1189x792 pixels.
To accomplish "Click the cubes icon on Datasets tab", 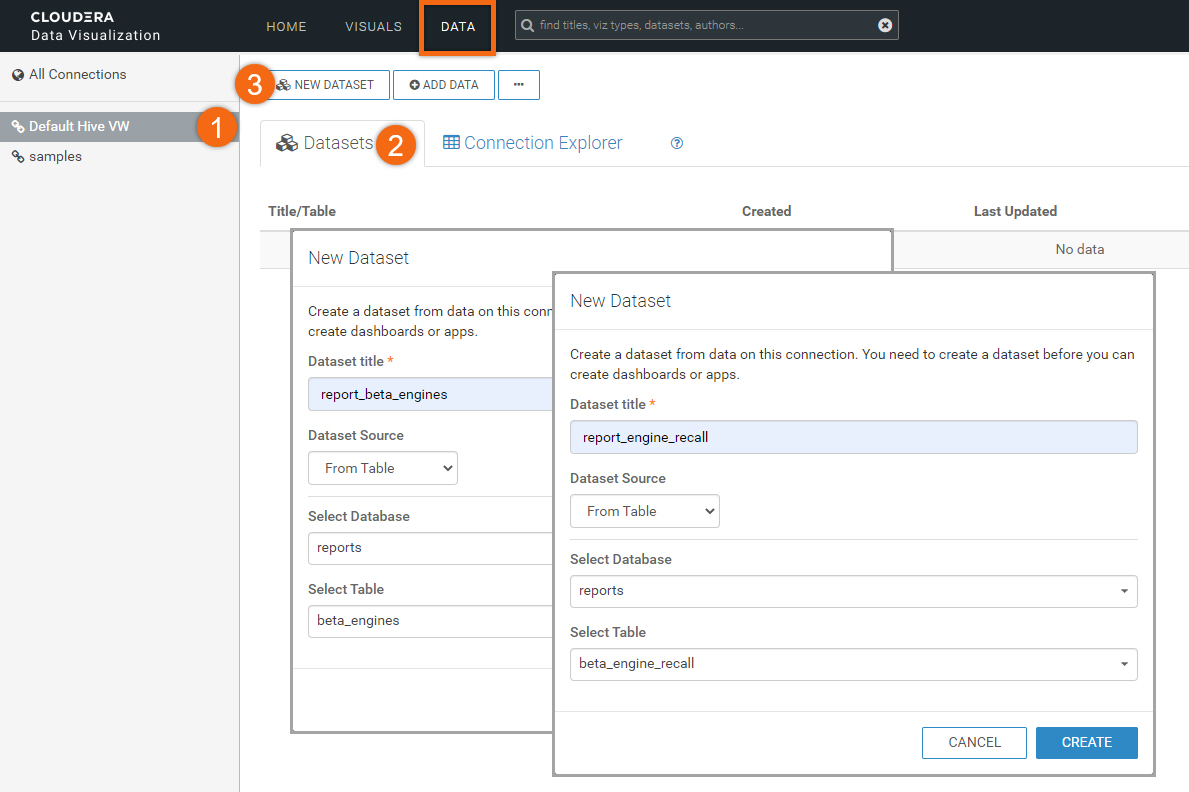I will coord(287,143).
